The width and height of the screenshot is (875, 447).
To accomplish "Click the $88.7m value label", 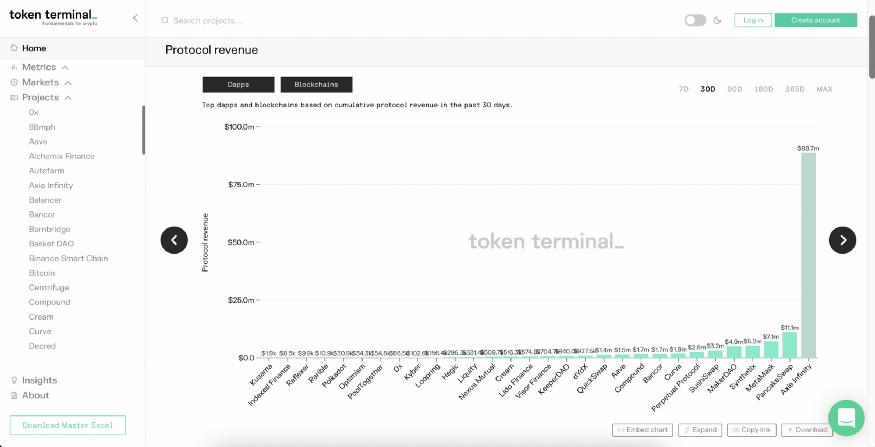I will (809, 148).
